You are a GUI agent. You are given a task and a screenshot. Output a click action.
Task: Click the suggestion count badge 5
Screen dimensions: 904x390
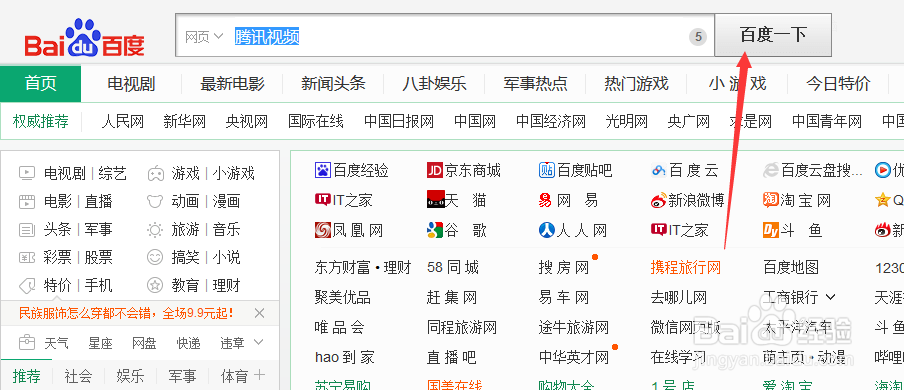coord(698,38)
